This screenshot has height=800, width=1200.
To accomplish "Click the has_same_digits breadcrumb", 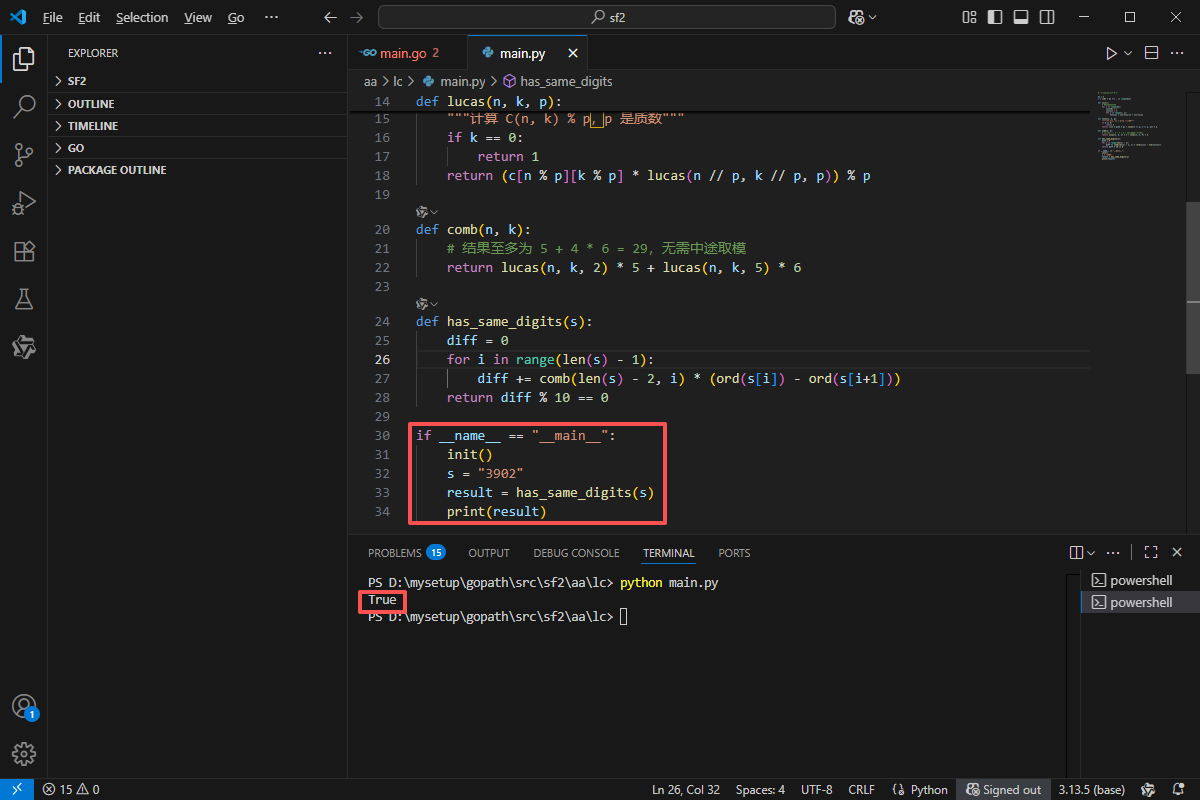I will point(557,81).
